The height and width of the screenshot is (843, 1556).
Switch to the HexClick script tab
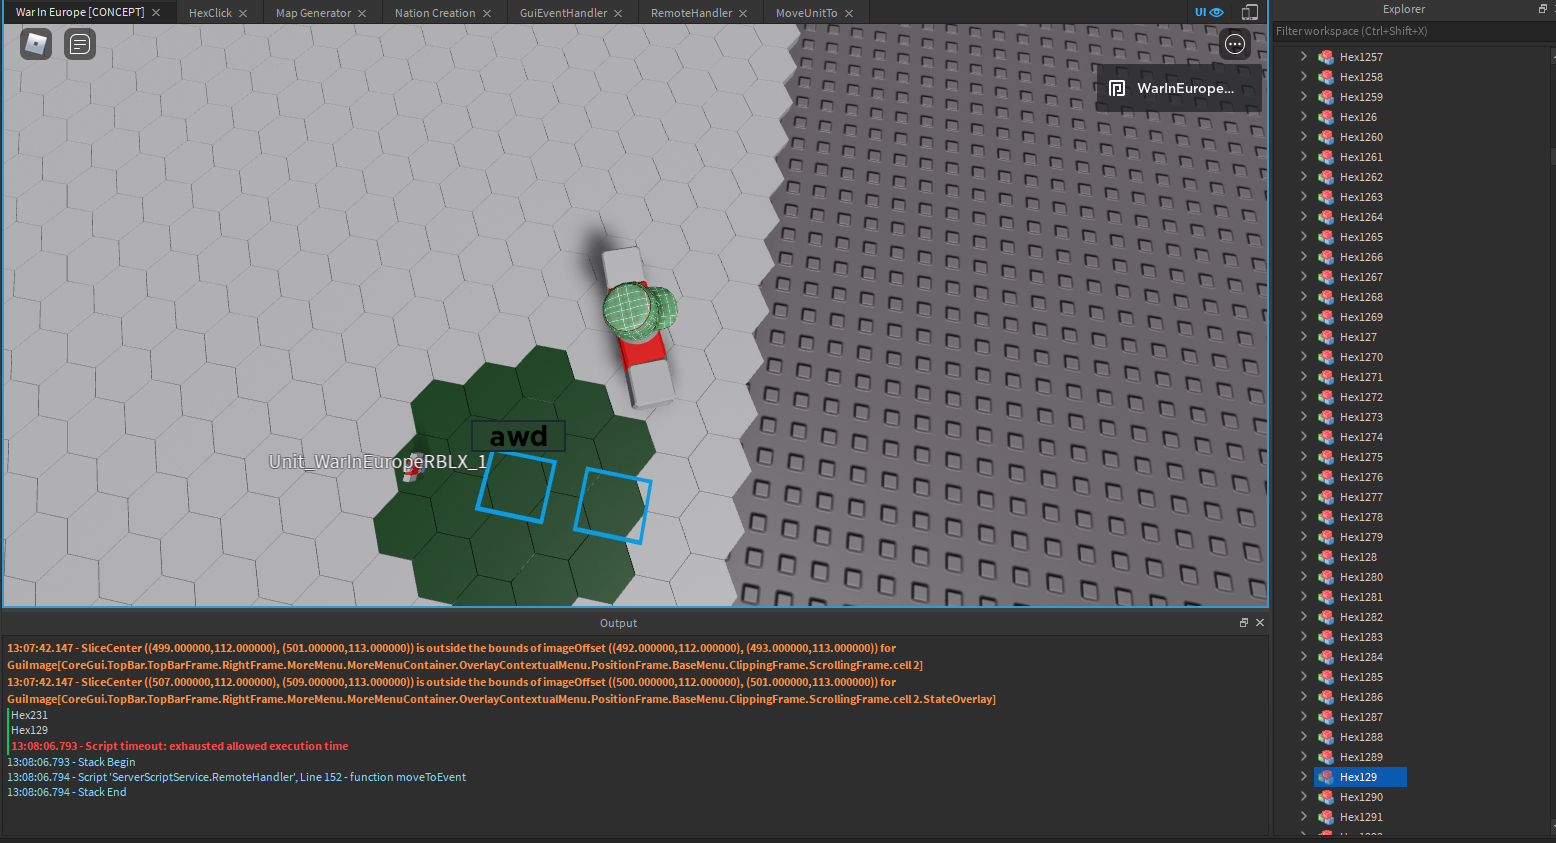pos(210,13)
